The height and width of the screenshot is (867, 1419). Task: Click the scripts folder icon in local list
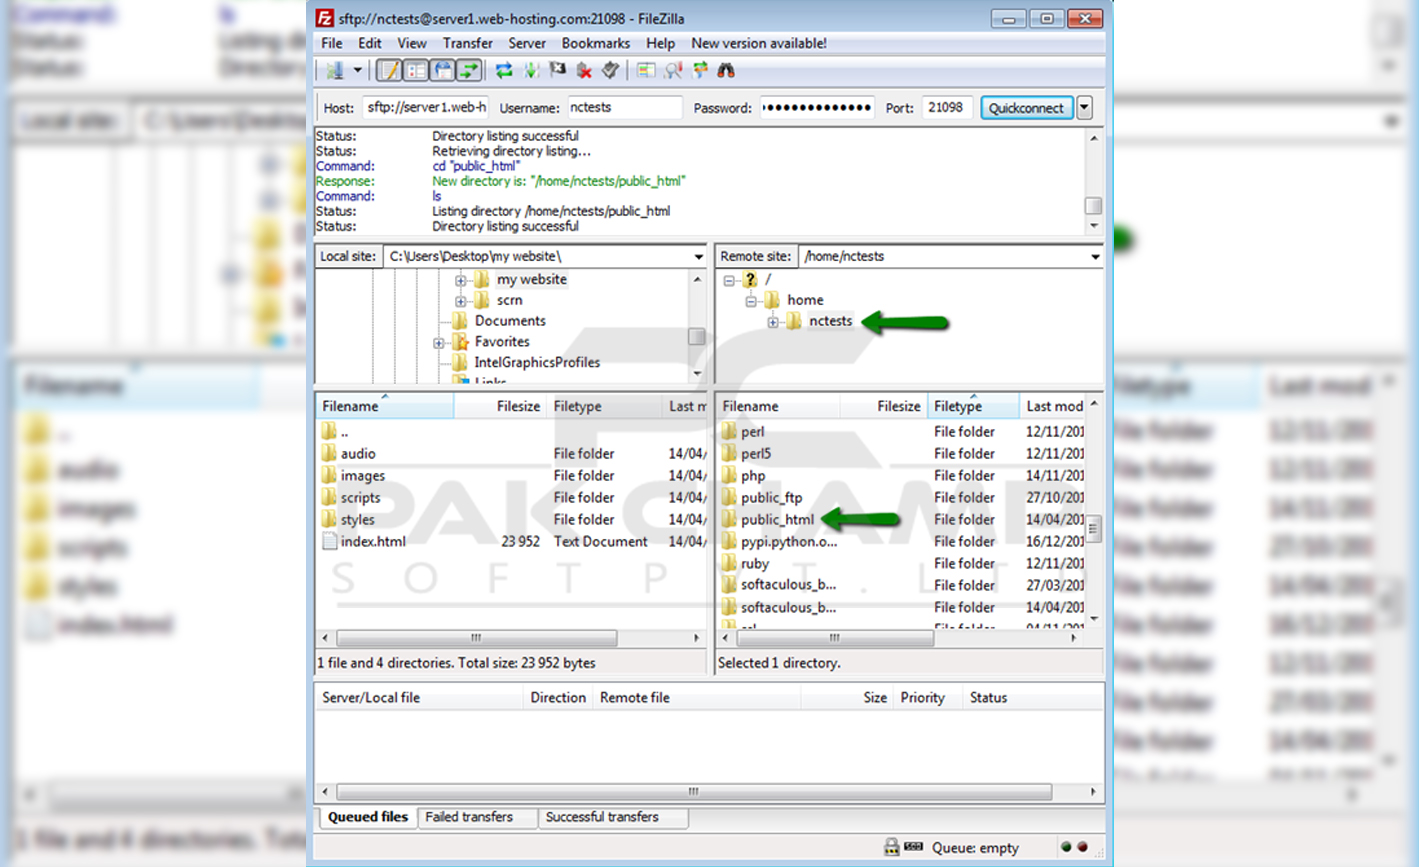click(330, 498)
